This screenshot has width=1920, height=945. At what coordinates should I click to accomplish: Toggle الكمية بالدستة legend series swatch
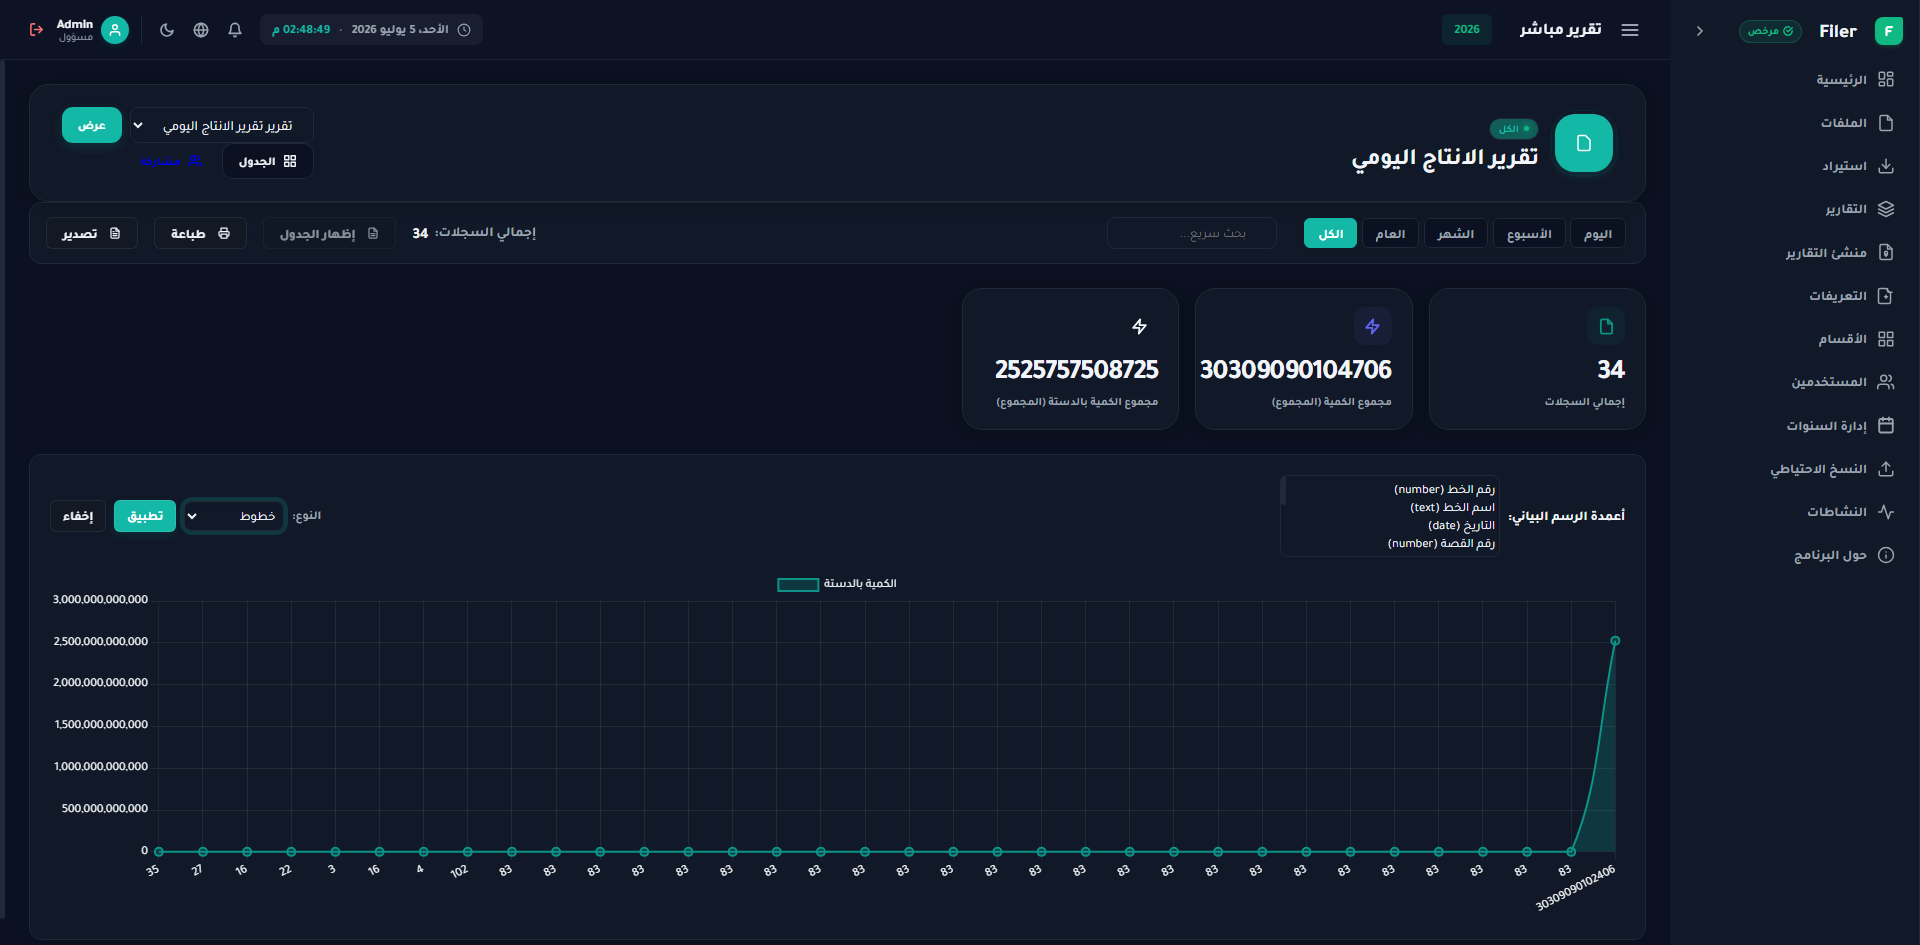pyautogui.click(x=798, y=584)
